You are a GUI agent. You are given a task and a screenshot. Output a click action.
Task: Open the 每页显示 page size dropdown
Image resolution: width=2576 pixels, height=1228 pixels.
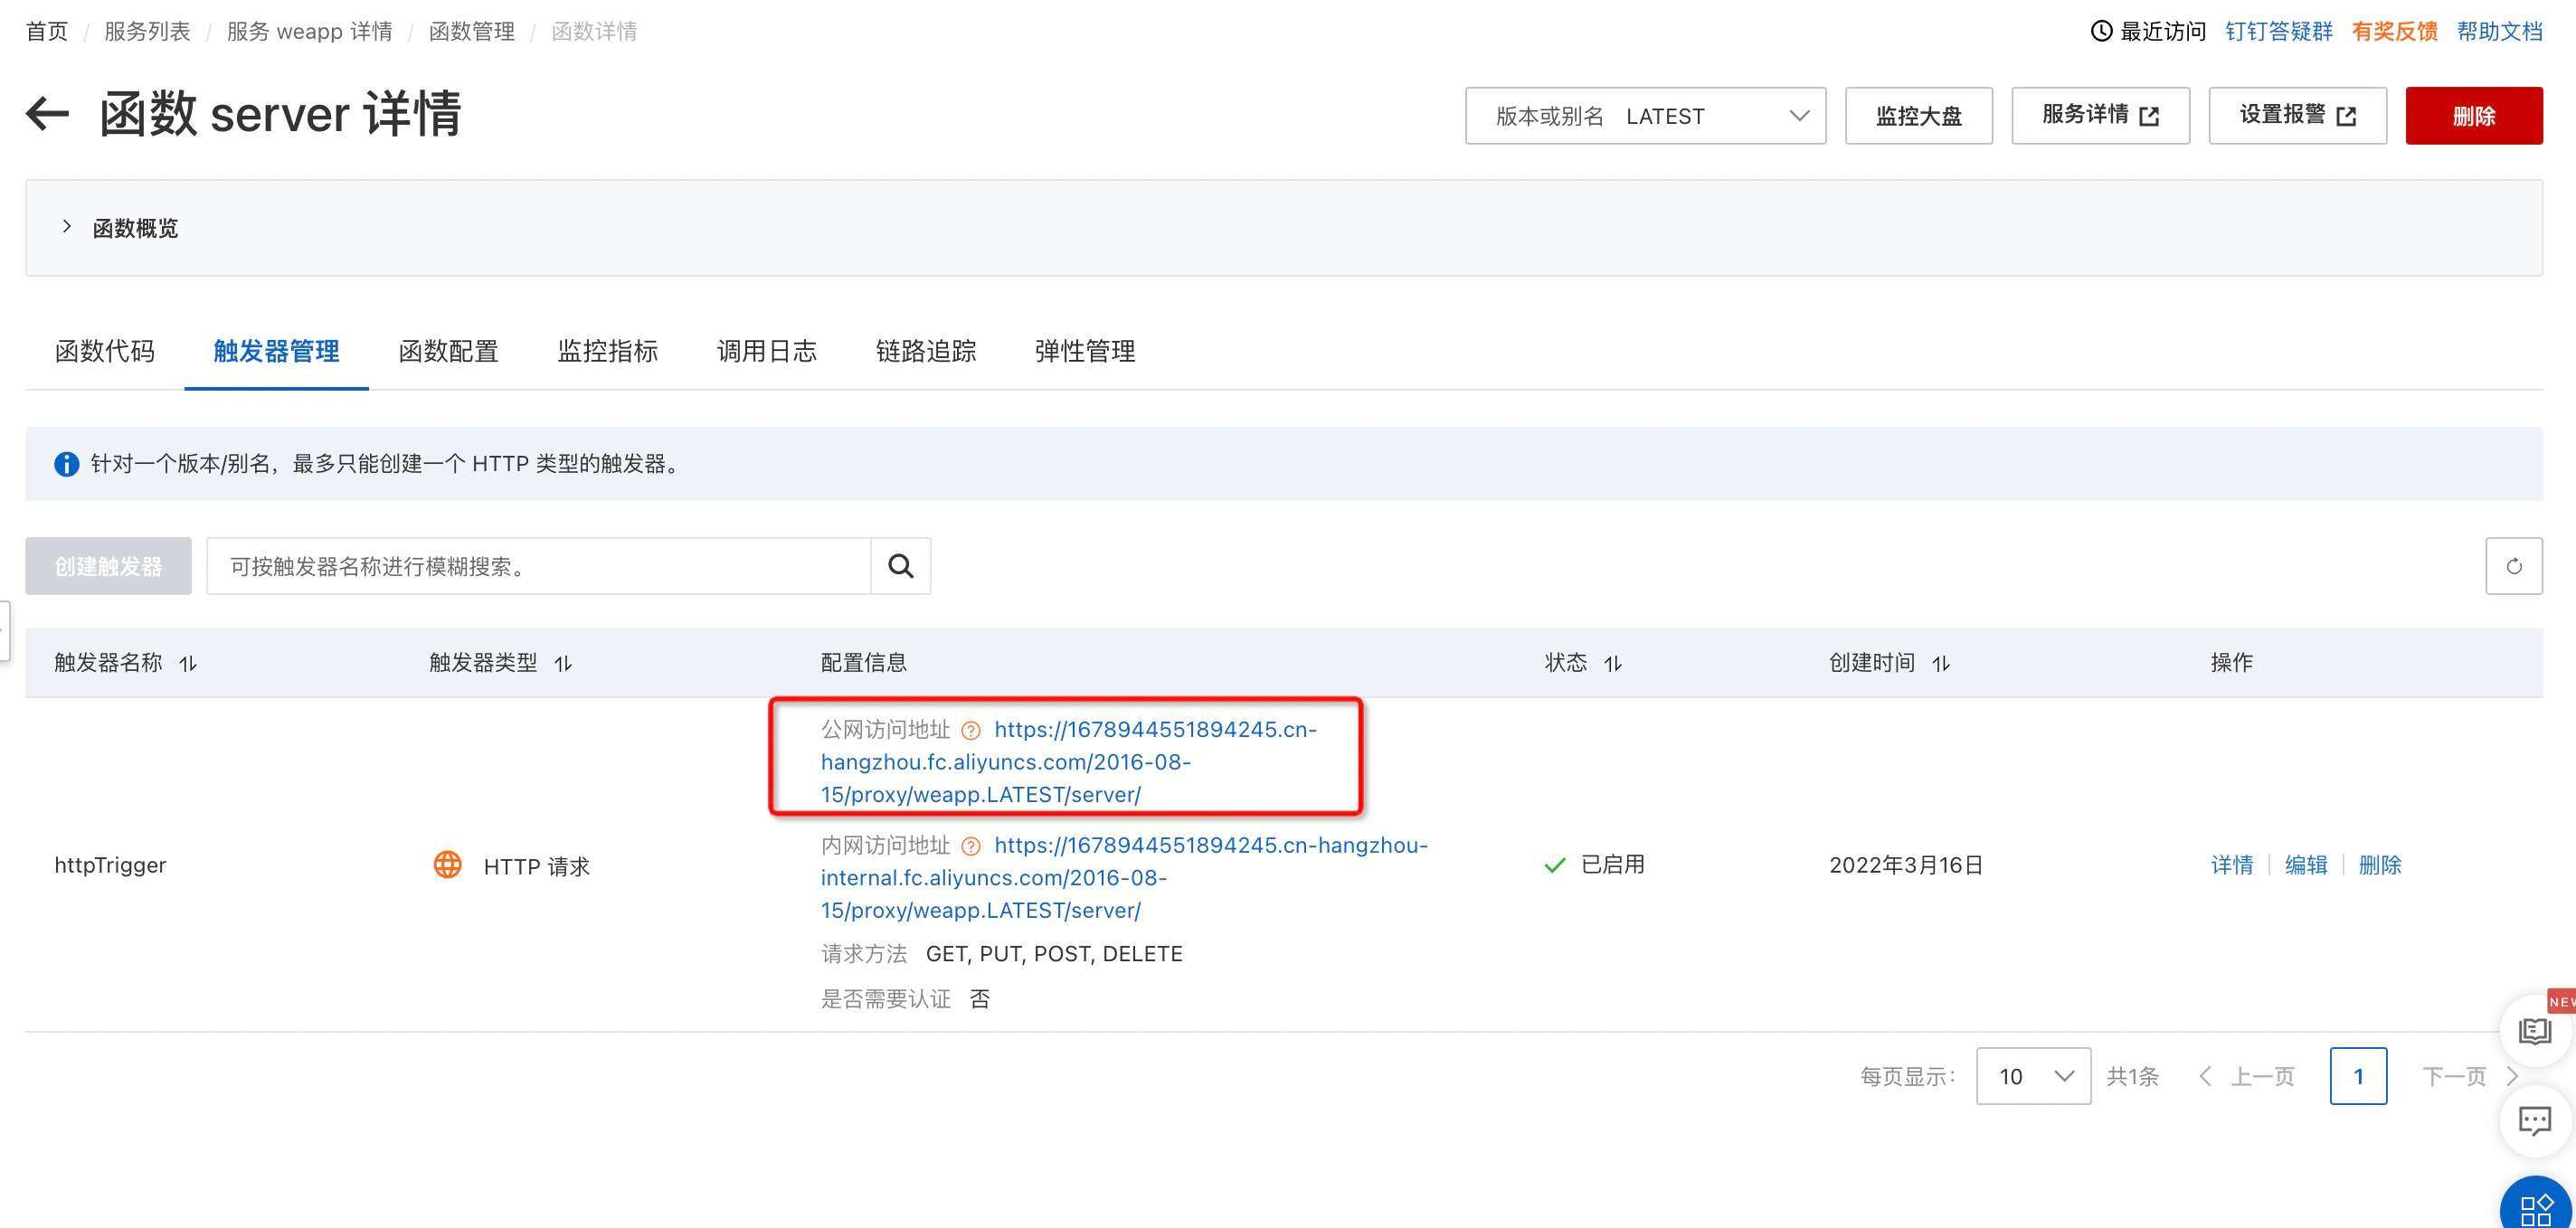2032,1075
